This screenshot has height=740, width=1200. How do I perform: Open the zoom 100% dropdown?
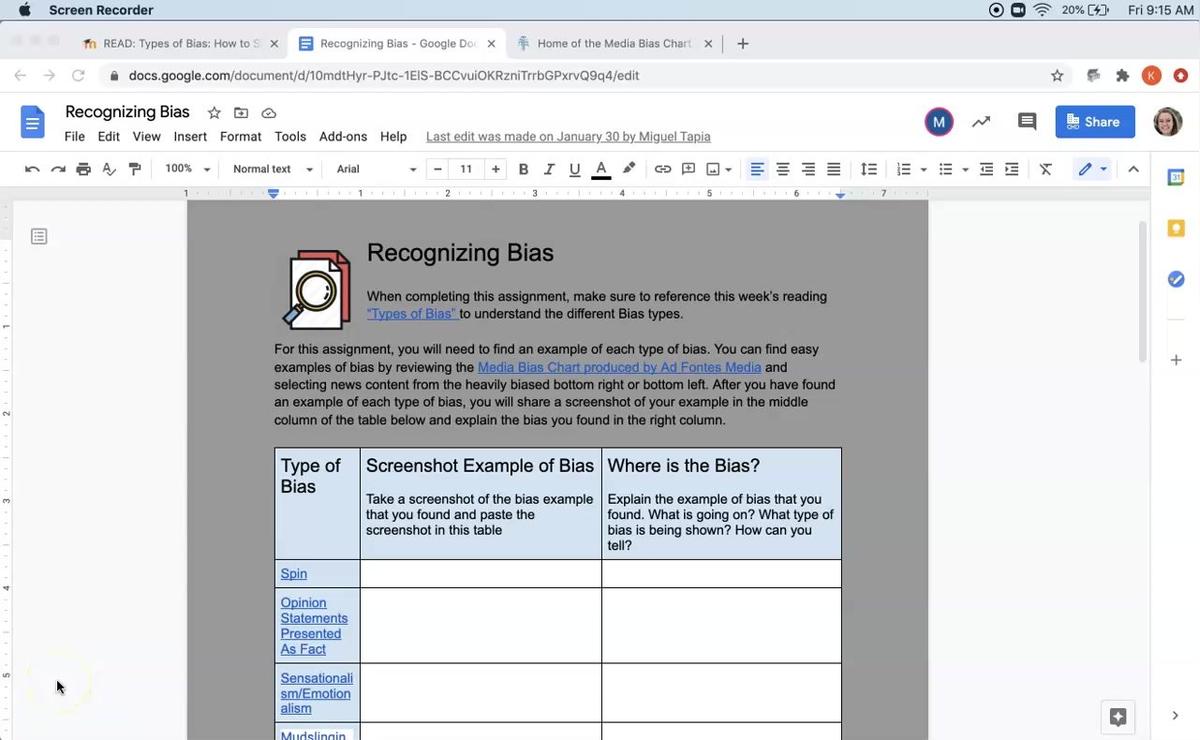(187, 169)
